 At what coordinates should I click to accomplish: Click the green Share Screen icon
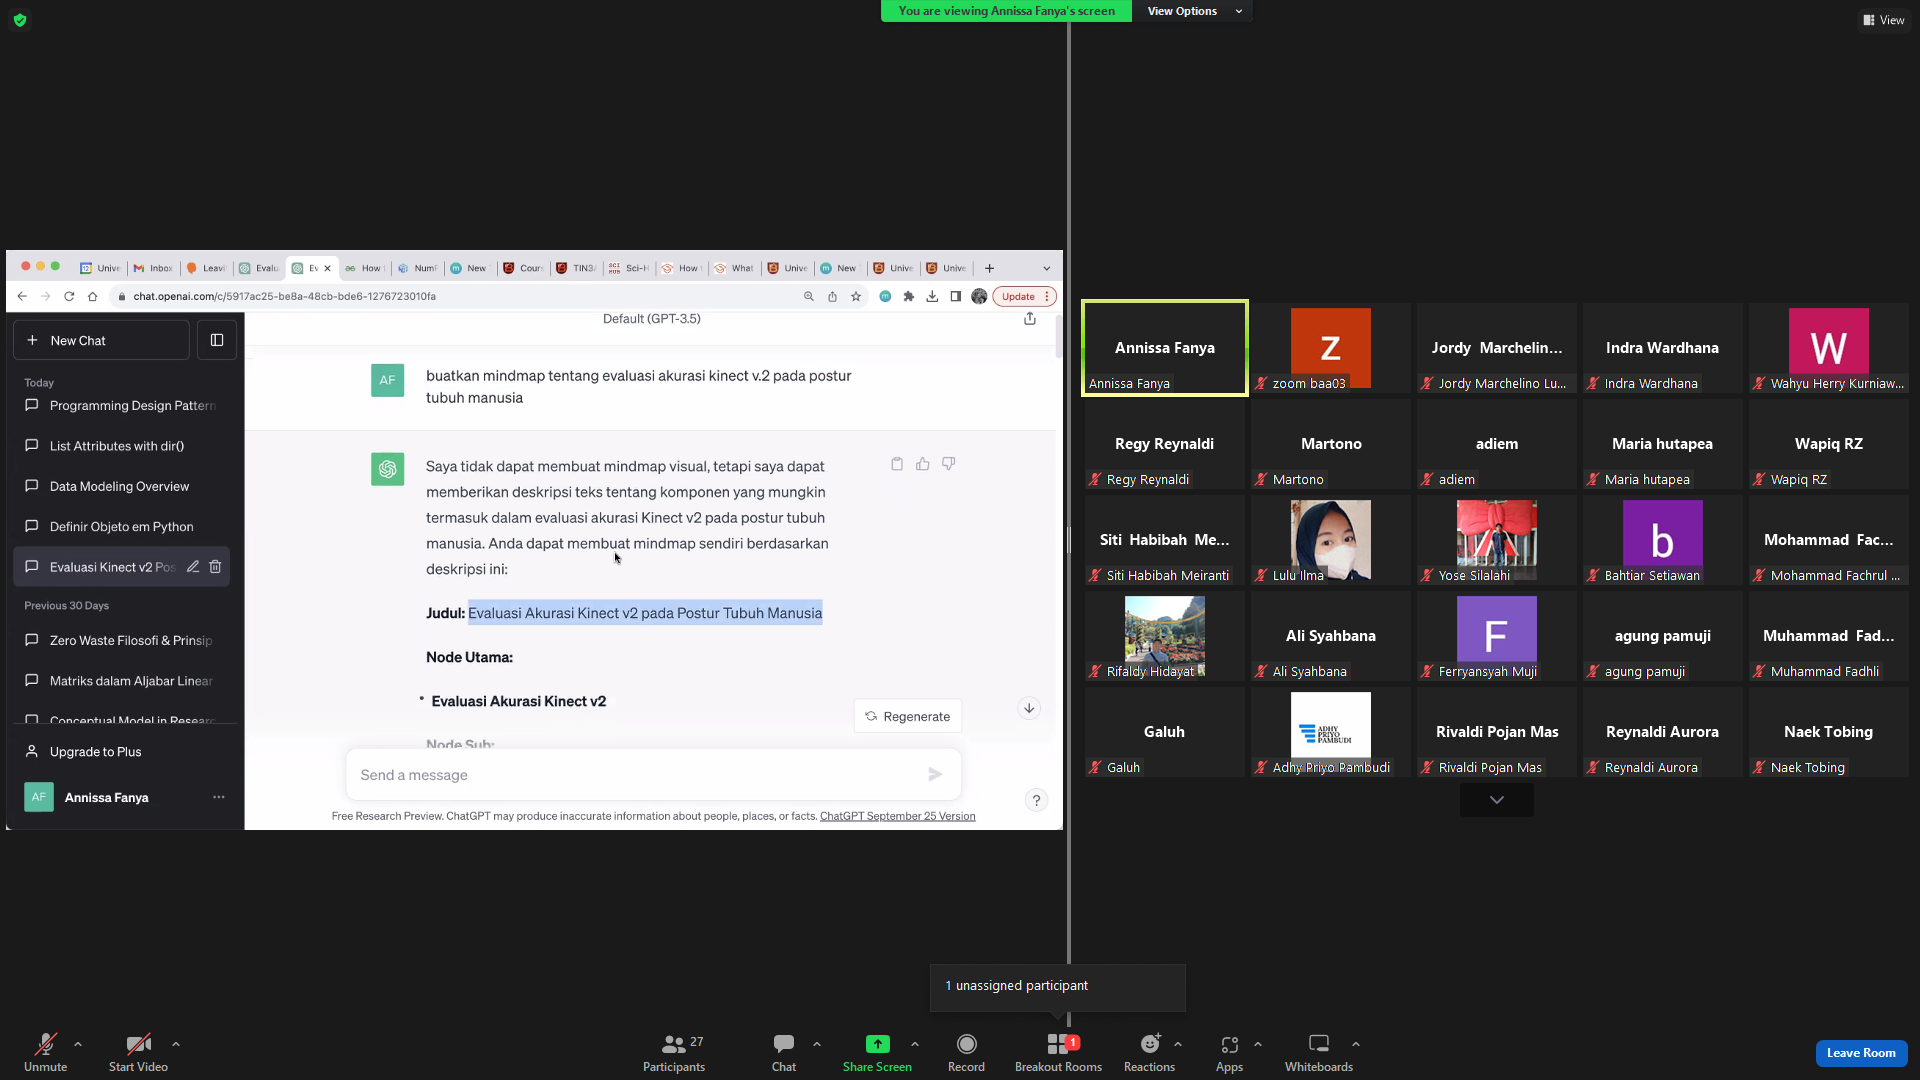[877, 1044]
